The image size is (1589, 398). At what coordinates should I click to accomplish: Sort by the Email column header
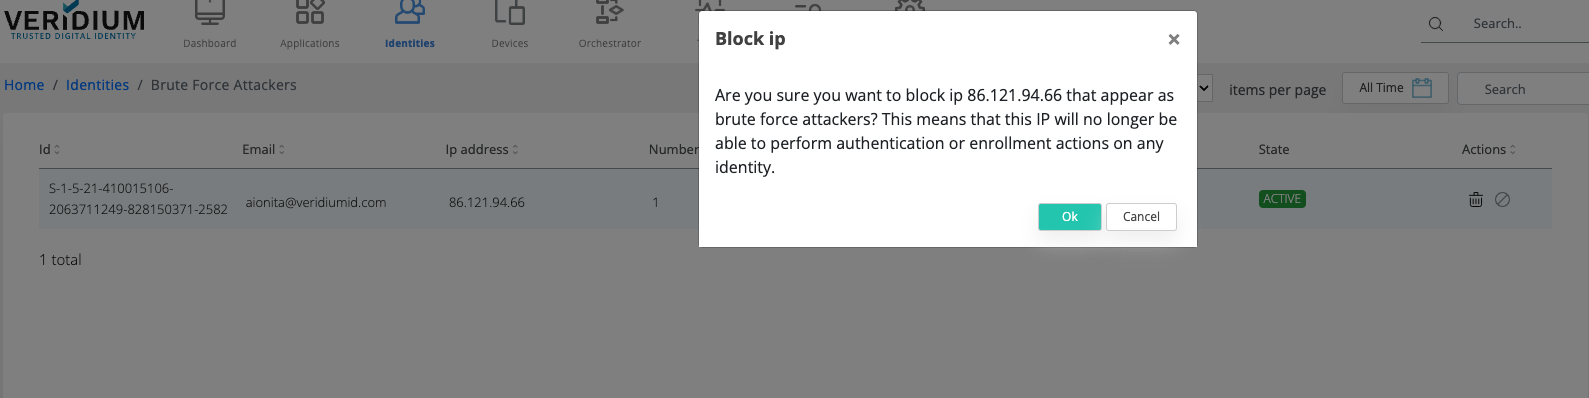(264, 149)
